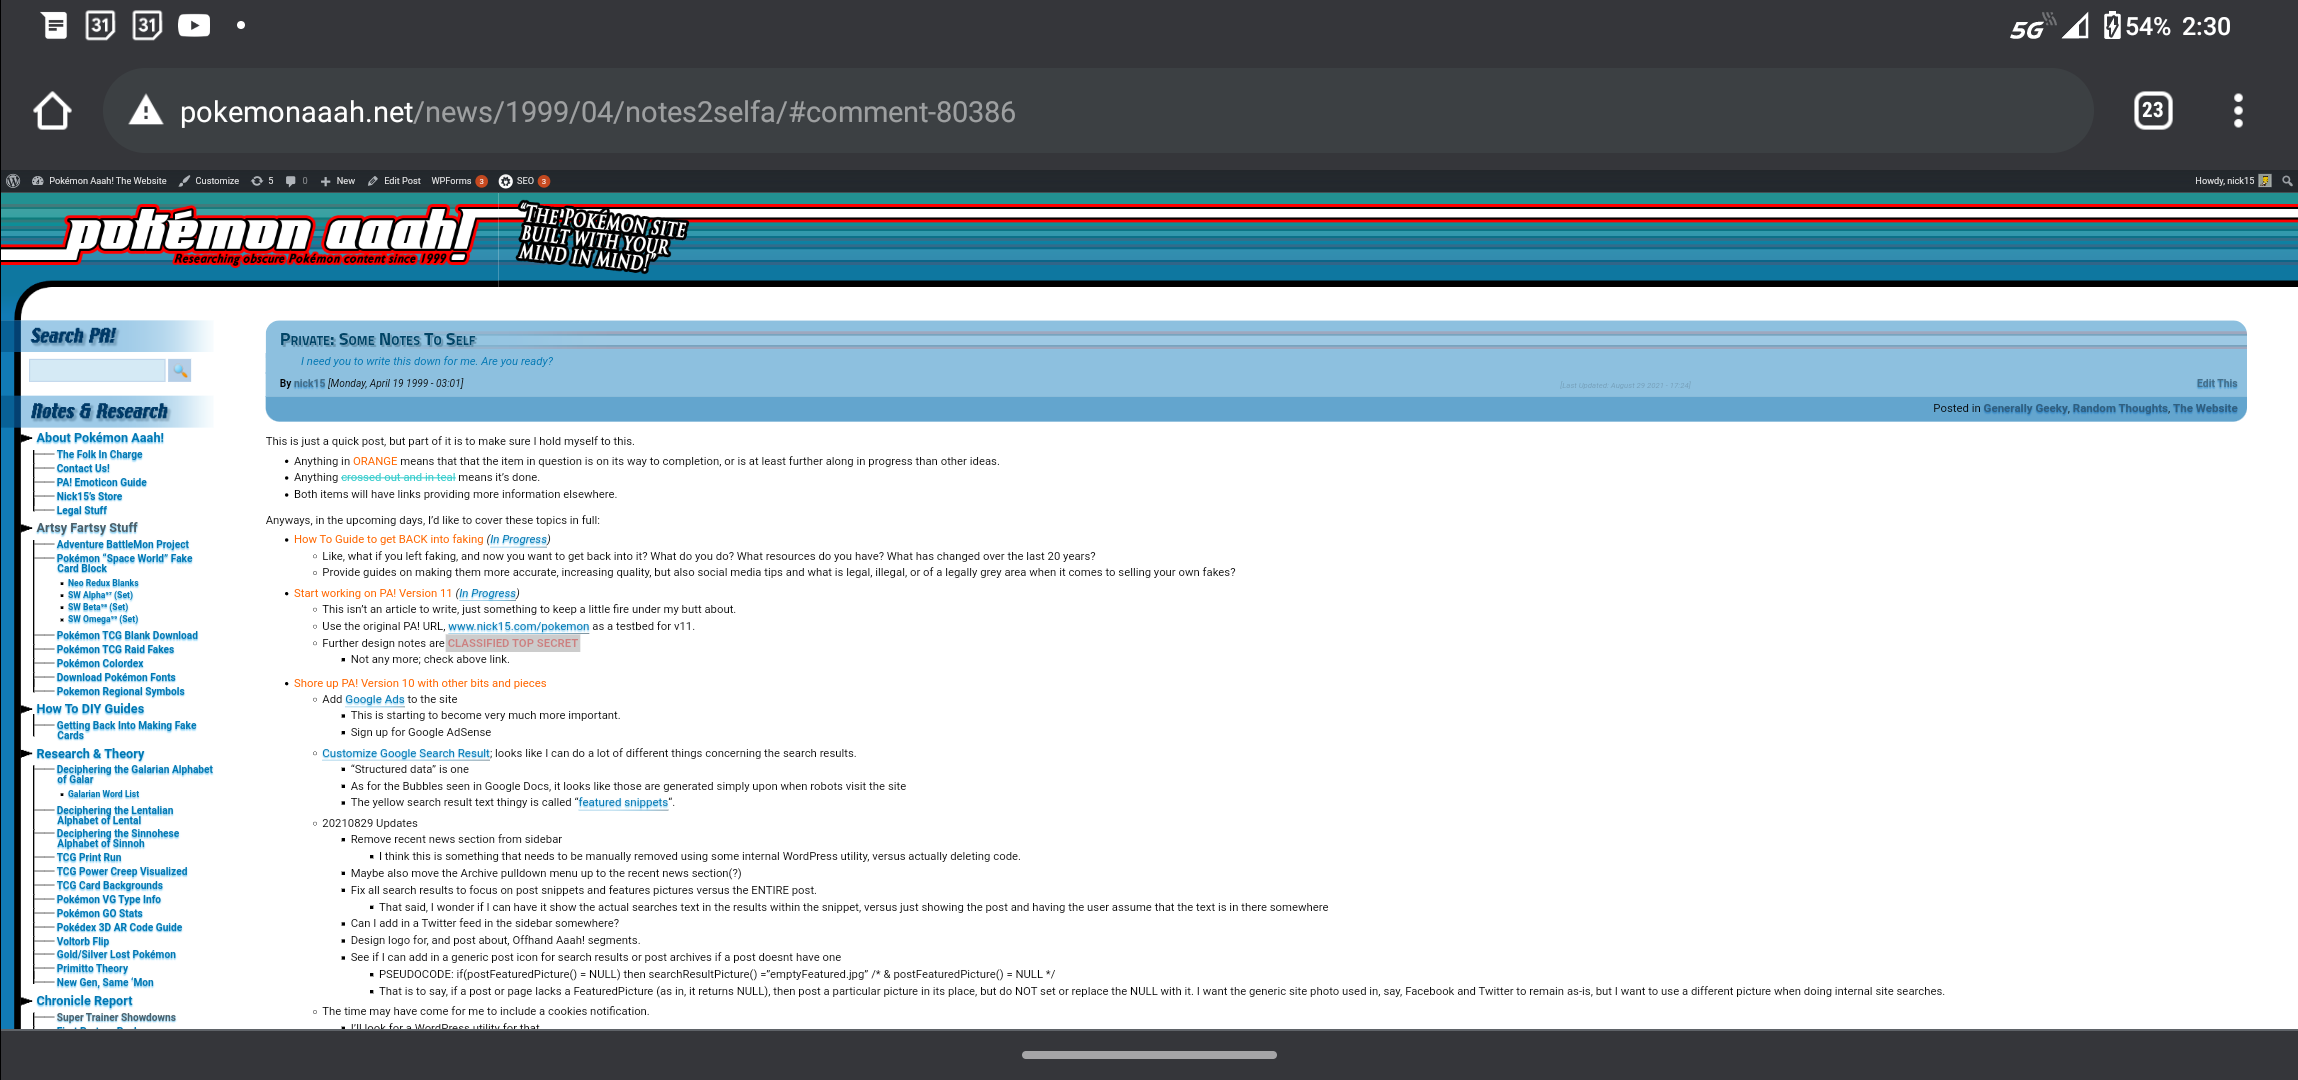This screenshot has height=1080, width=2298.
Task: Expand the Artsy Fartsy Stuff section arrow
Action: tap(25, 528)
